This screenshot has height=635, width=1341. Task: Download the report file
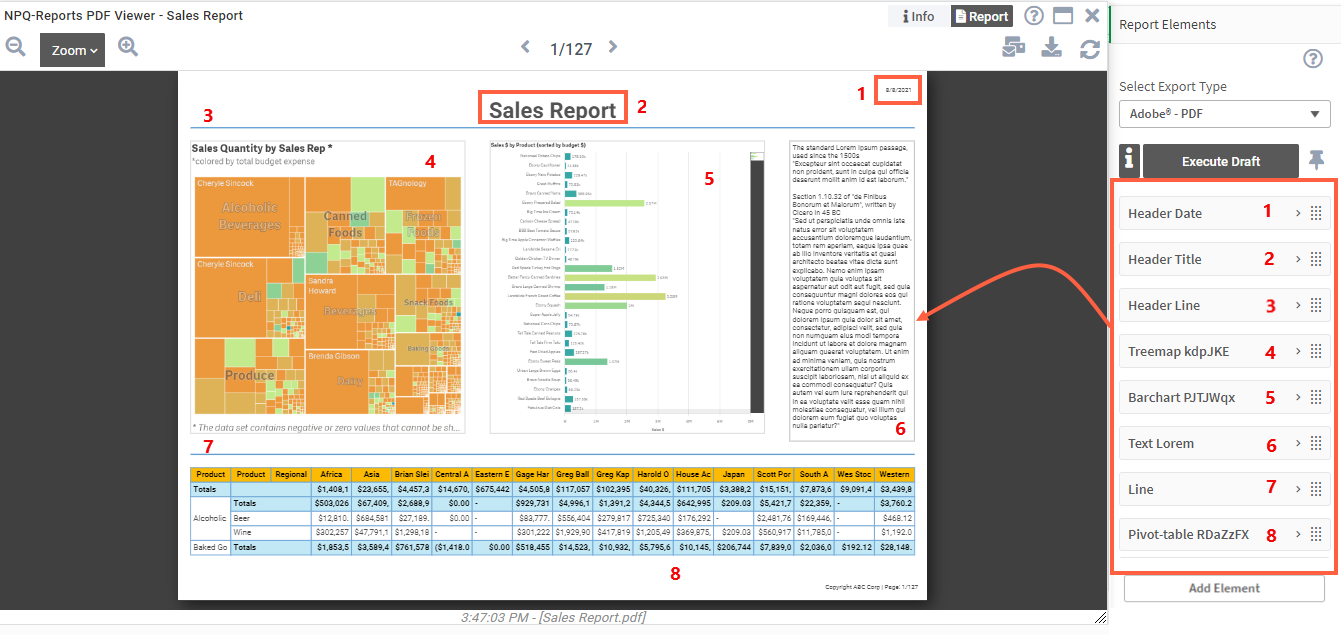pos(1052,48)
